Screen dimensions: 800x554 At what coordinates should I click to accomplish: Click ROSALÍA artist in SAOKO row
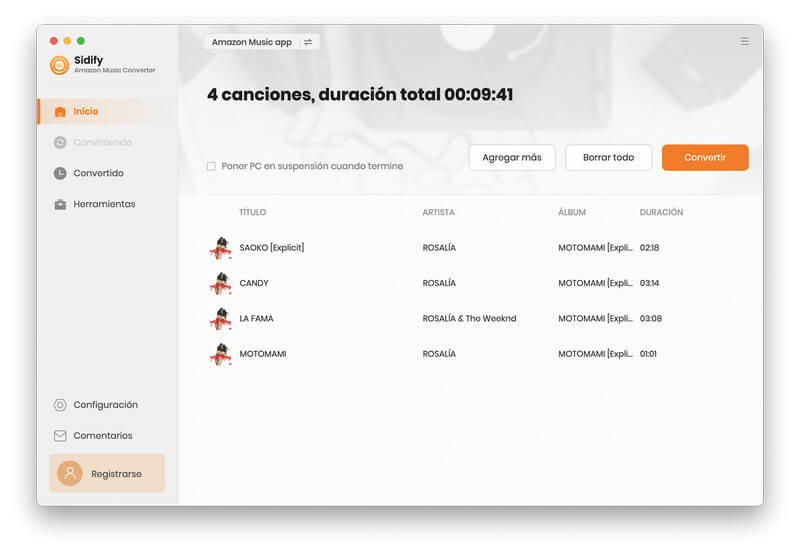pyautogui.click(x=439, y=248)
